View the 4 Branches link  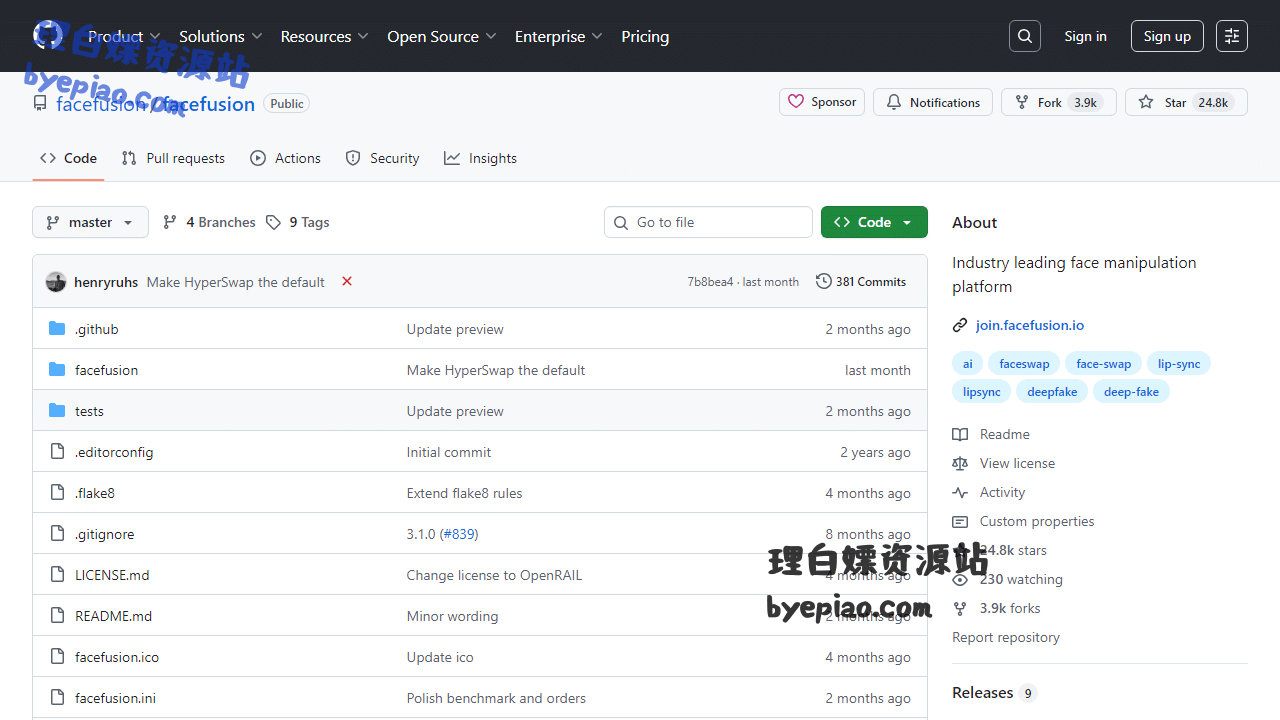click(209, 222)
